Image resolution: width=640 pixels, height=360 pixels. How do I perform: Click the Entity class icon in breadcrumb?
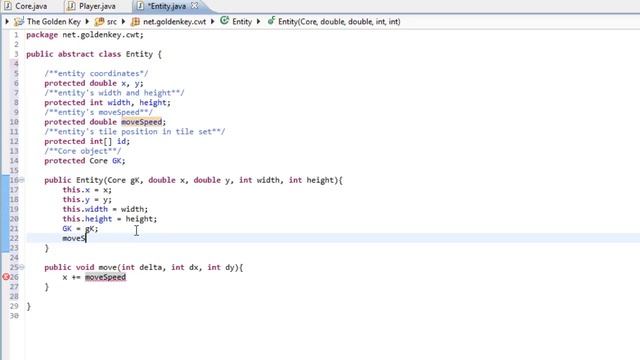[224, 21]
